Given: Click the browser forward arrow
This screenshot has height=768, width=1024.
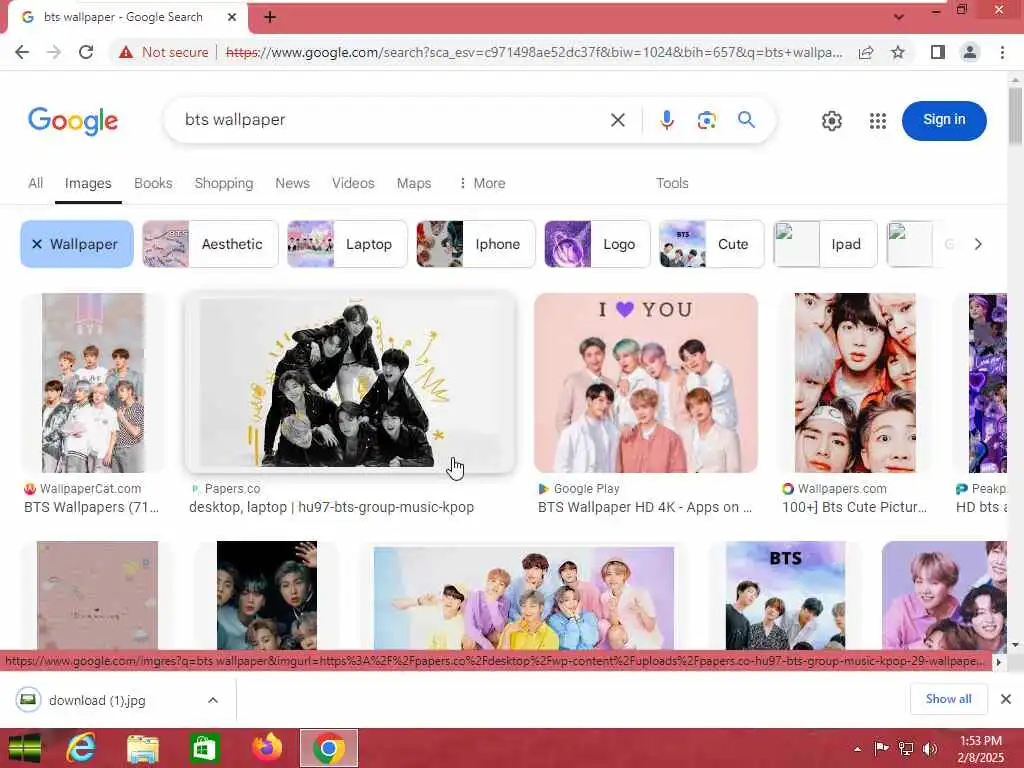Looking at the screenshot, I should click(54, 52).
